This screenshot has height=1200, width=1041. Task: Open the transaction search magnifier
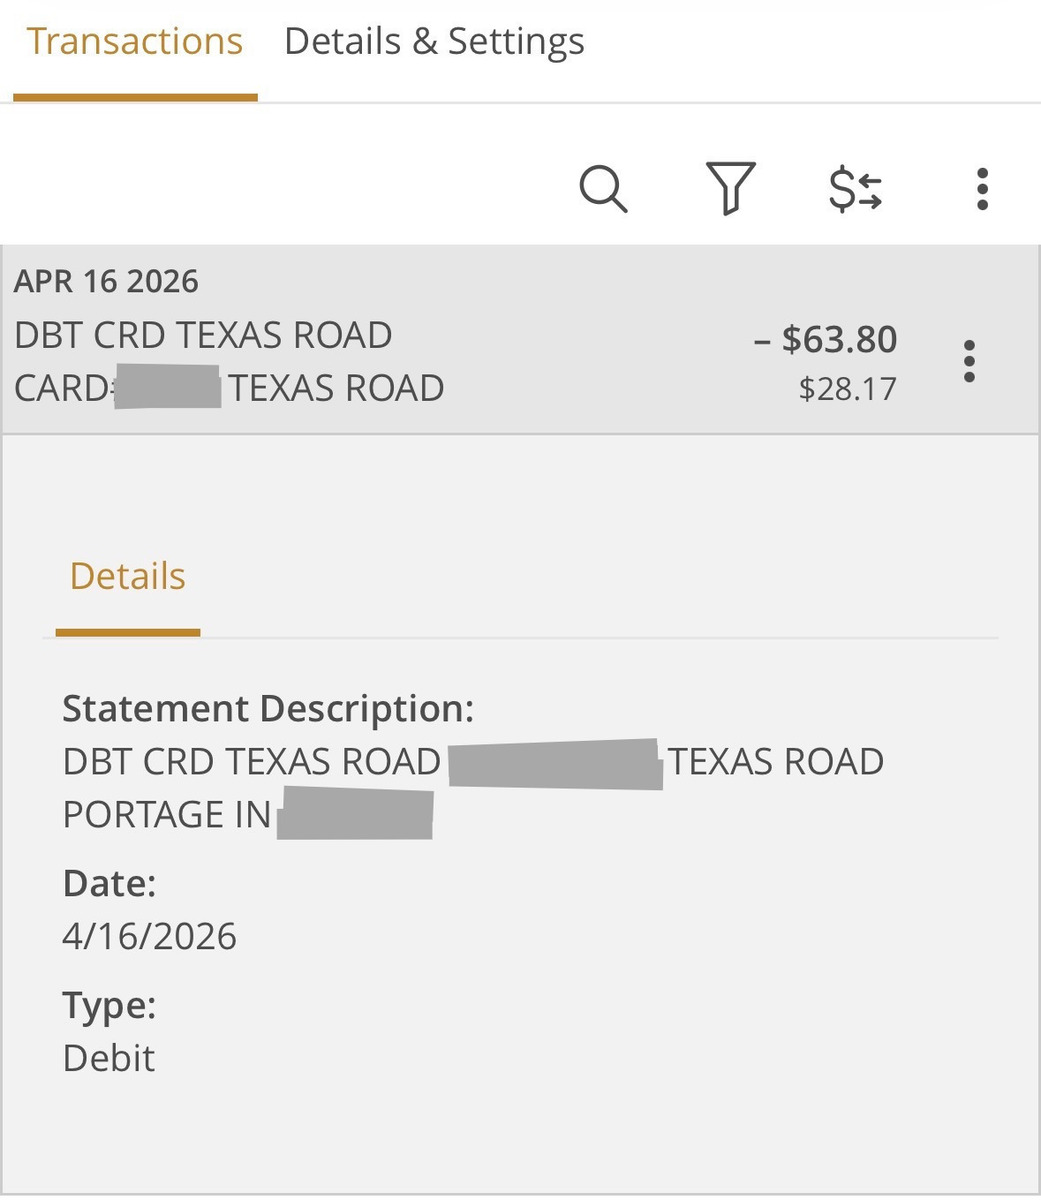point(603,188)
